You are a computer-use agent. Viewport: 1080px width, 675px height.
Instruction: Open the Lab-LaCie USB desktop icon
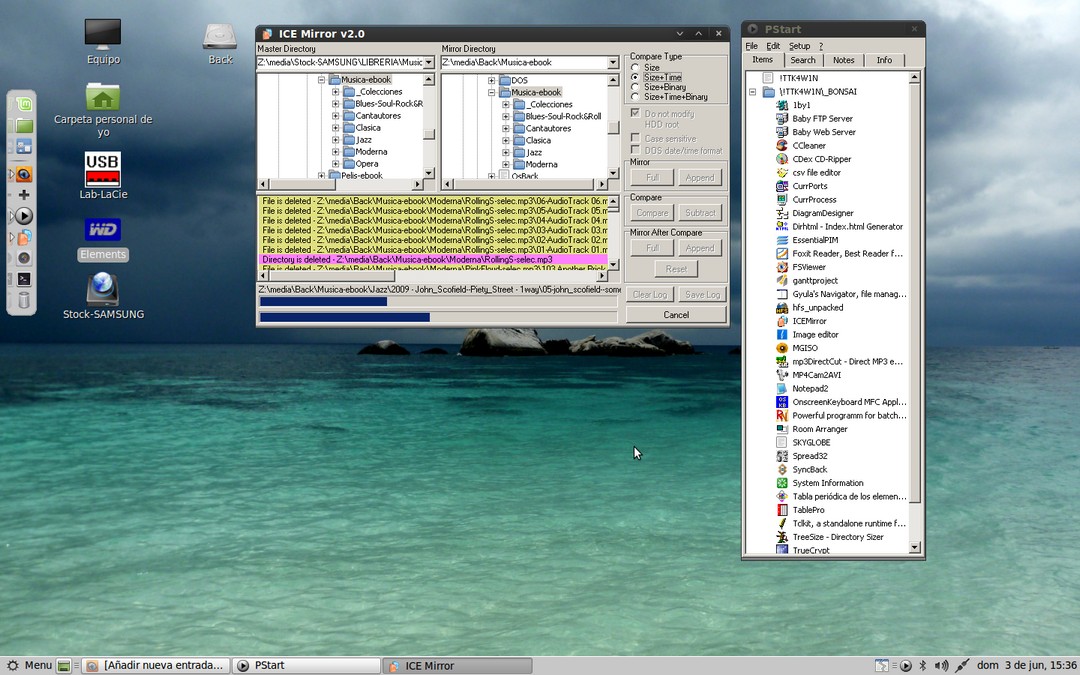103,171
